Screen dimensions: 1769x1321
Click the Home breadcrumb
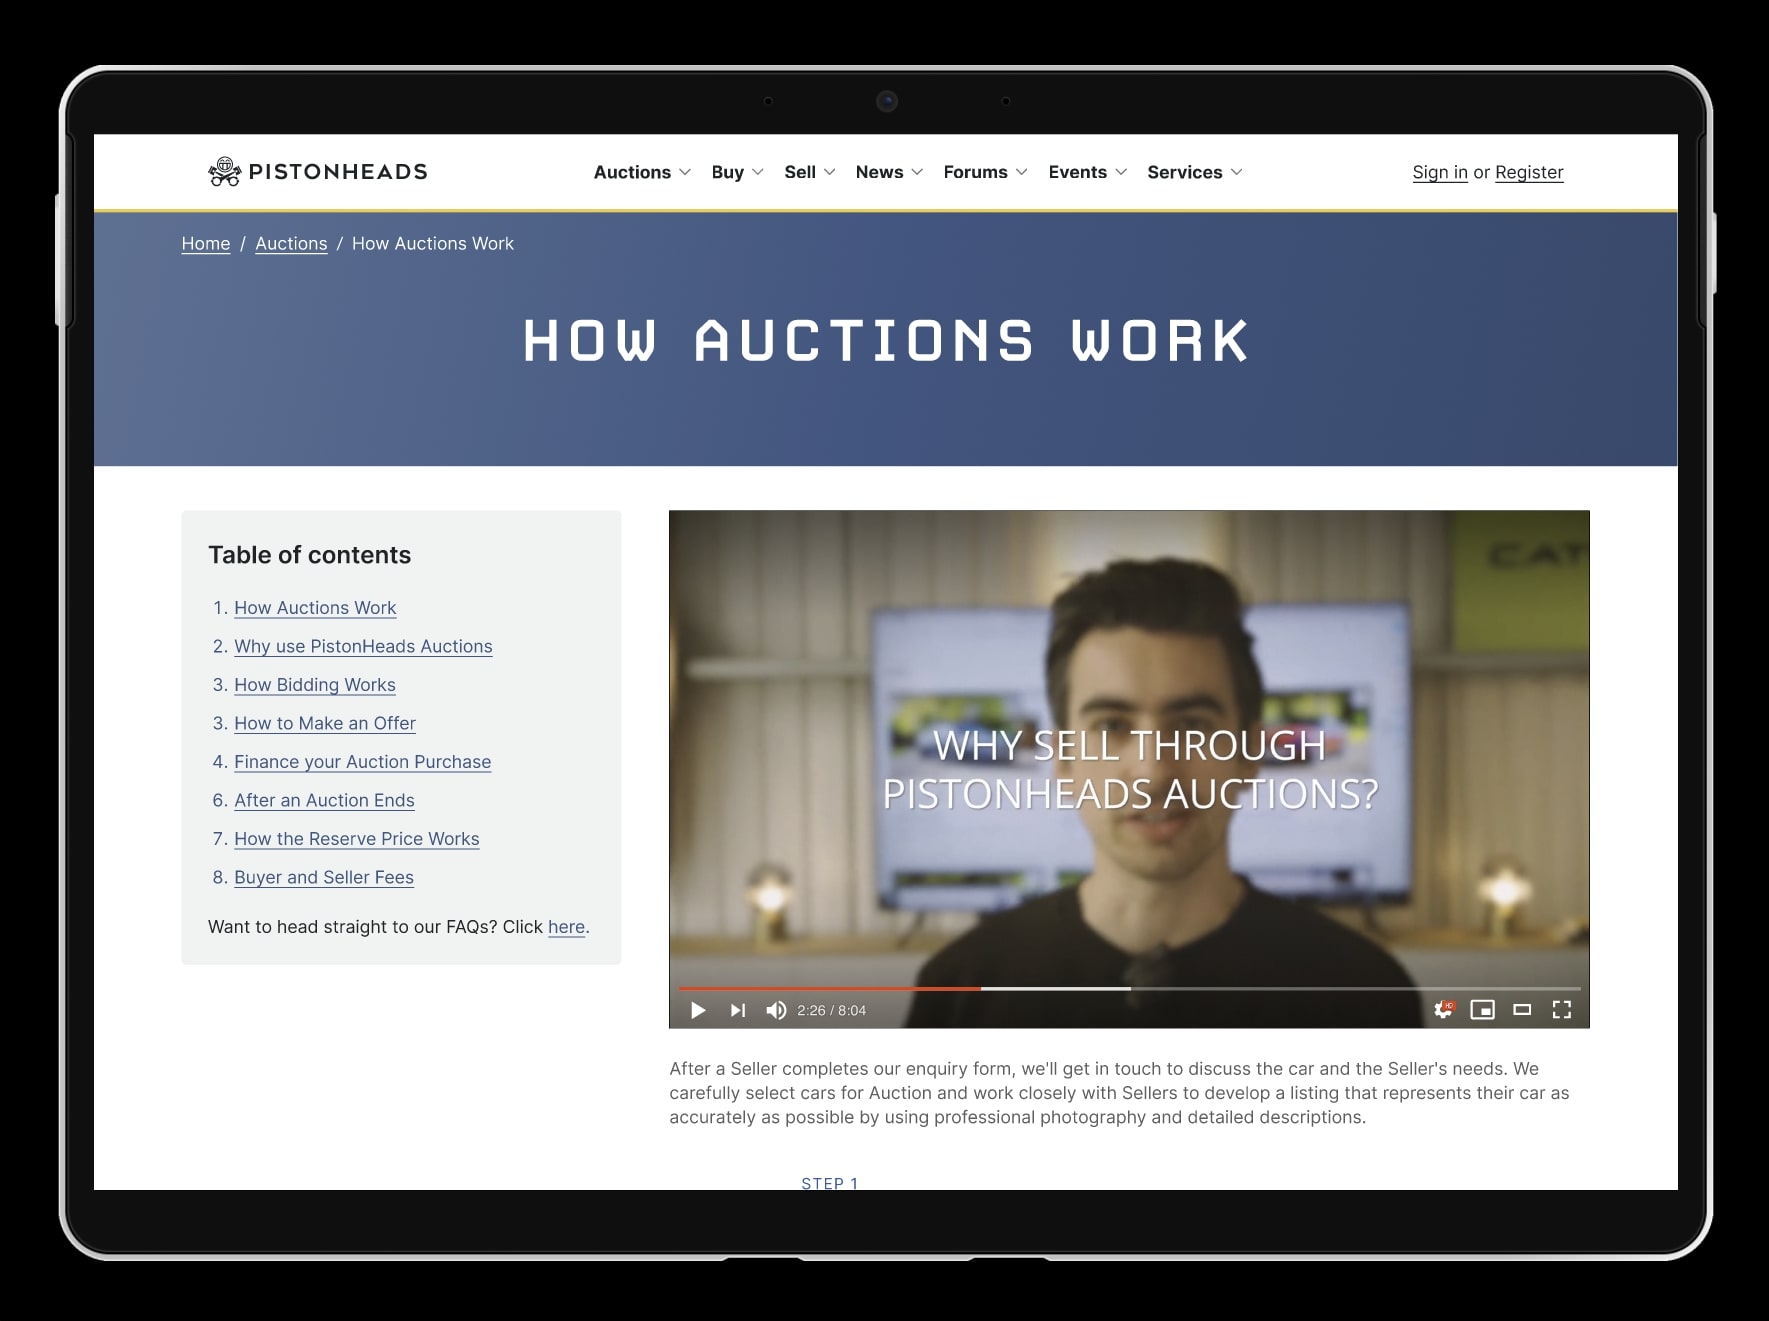(x=205, y=243)
